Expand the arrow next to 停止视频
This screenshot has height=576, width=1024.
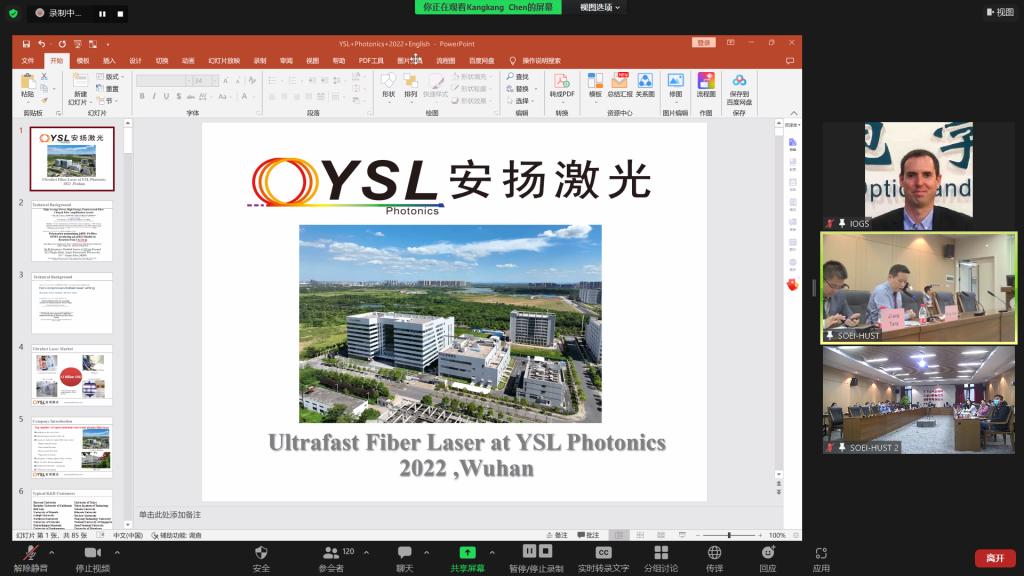(x=118, y=551)
